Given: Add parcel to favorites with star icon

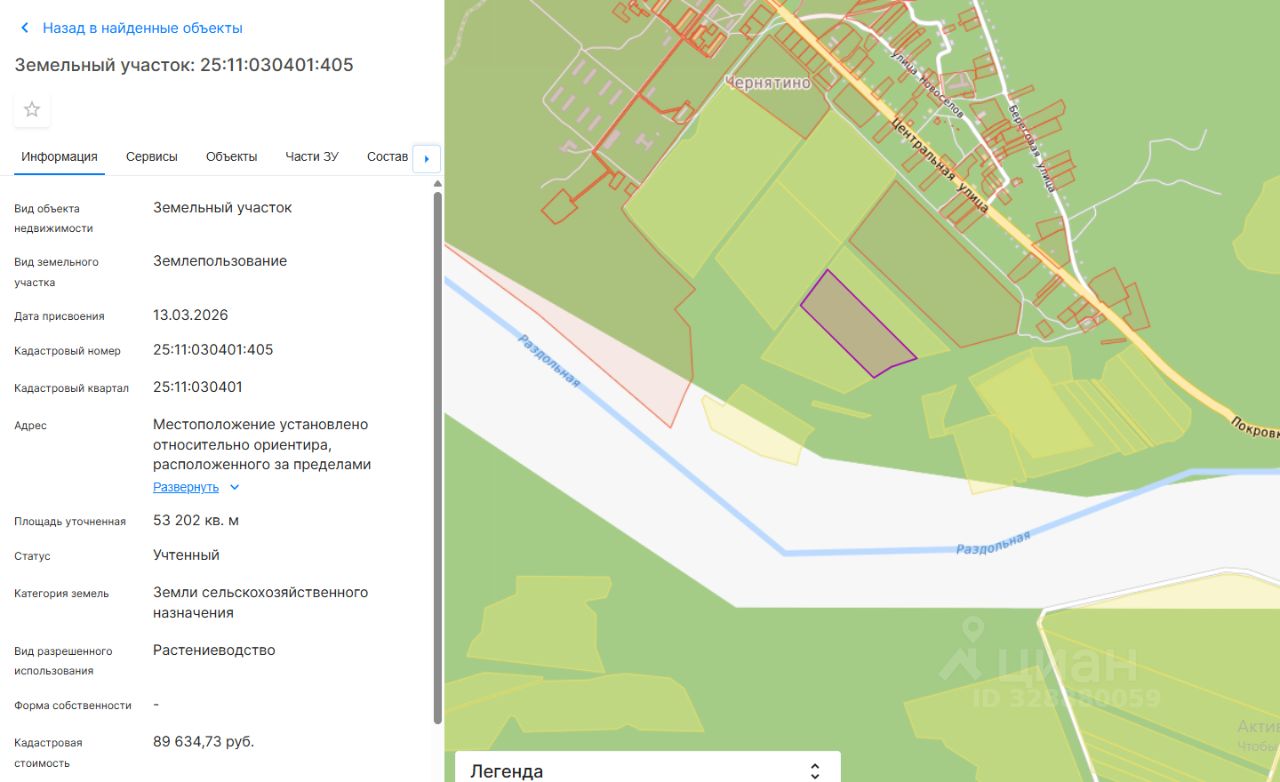Looking at the screenshot, I should [32, 110].
